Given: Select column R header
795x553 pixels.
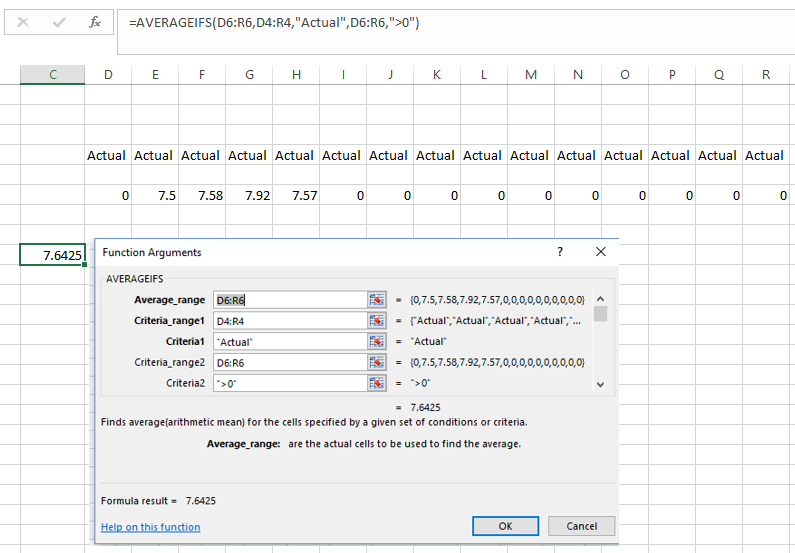Looking at the screenshot, I should pos(766,75).
